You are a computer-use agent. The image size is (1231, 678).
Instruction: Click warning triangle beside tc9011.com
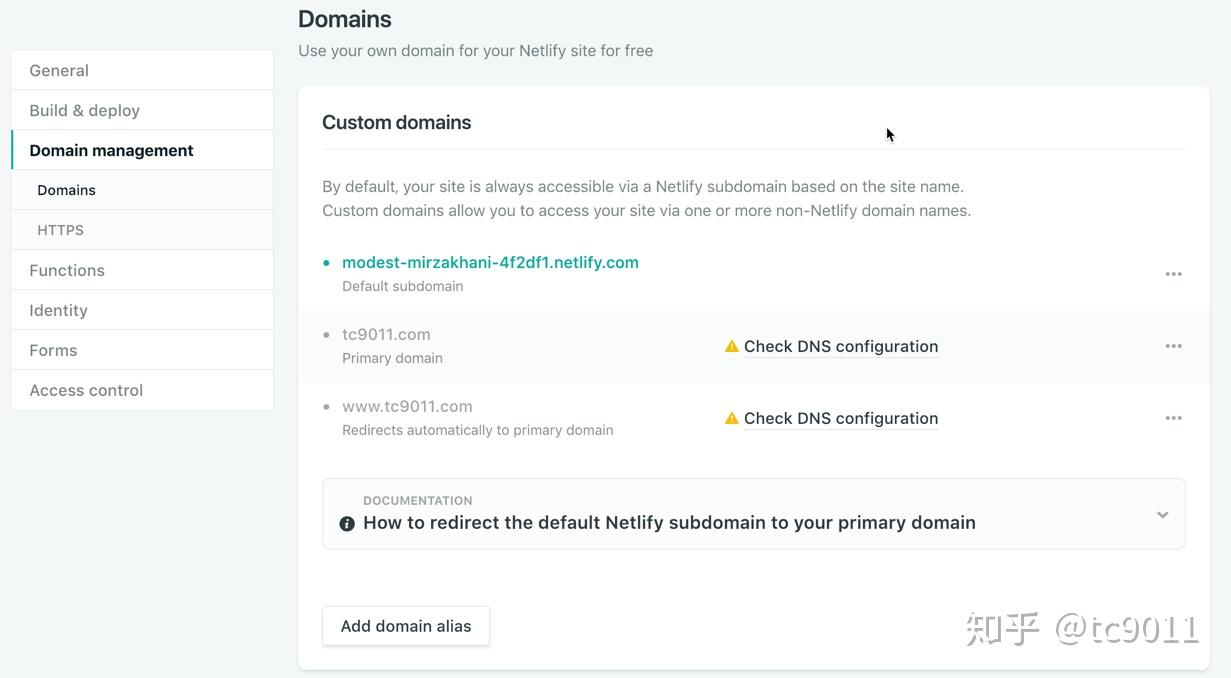(731, 345)
